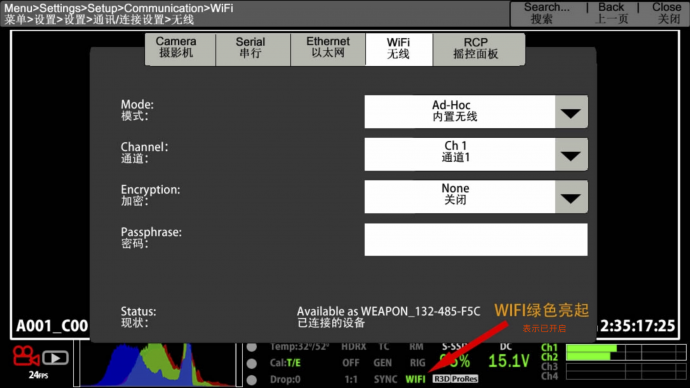
Task: Open the Serial communication tab
Action: pos(253,49)
